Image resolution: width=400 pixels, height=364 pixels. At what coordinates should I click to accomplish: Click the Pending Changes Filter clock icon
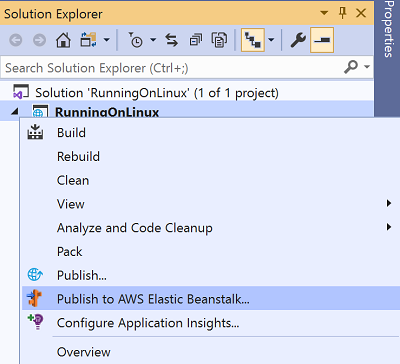tap(136, 40)
